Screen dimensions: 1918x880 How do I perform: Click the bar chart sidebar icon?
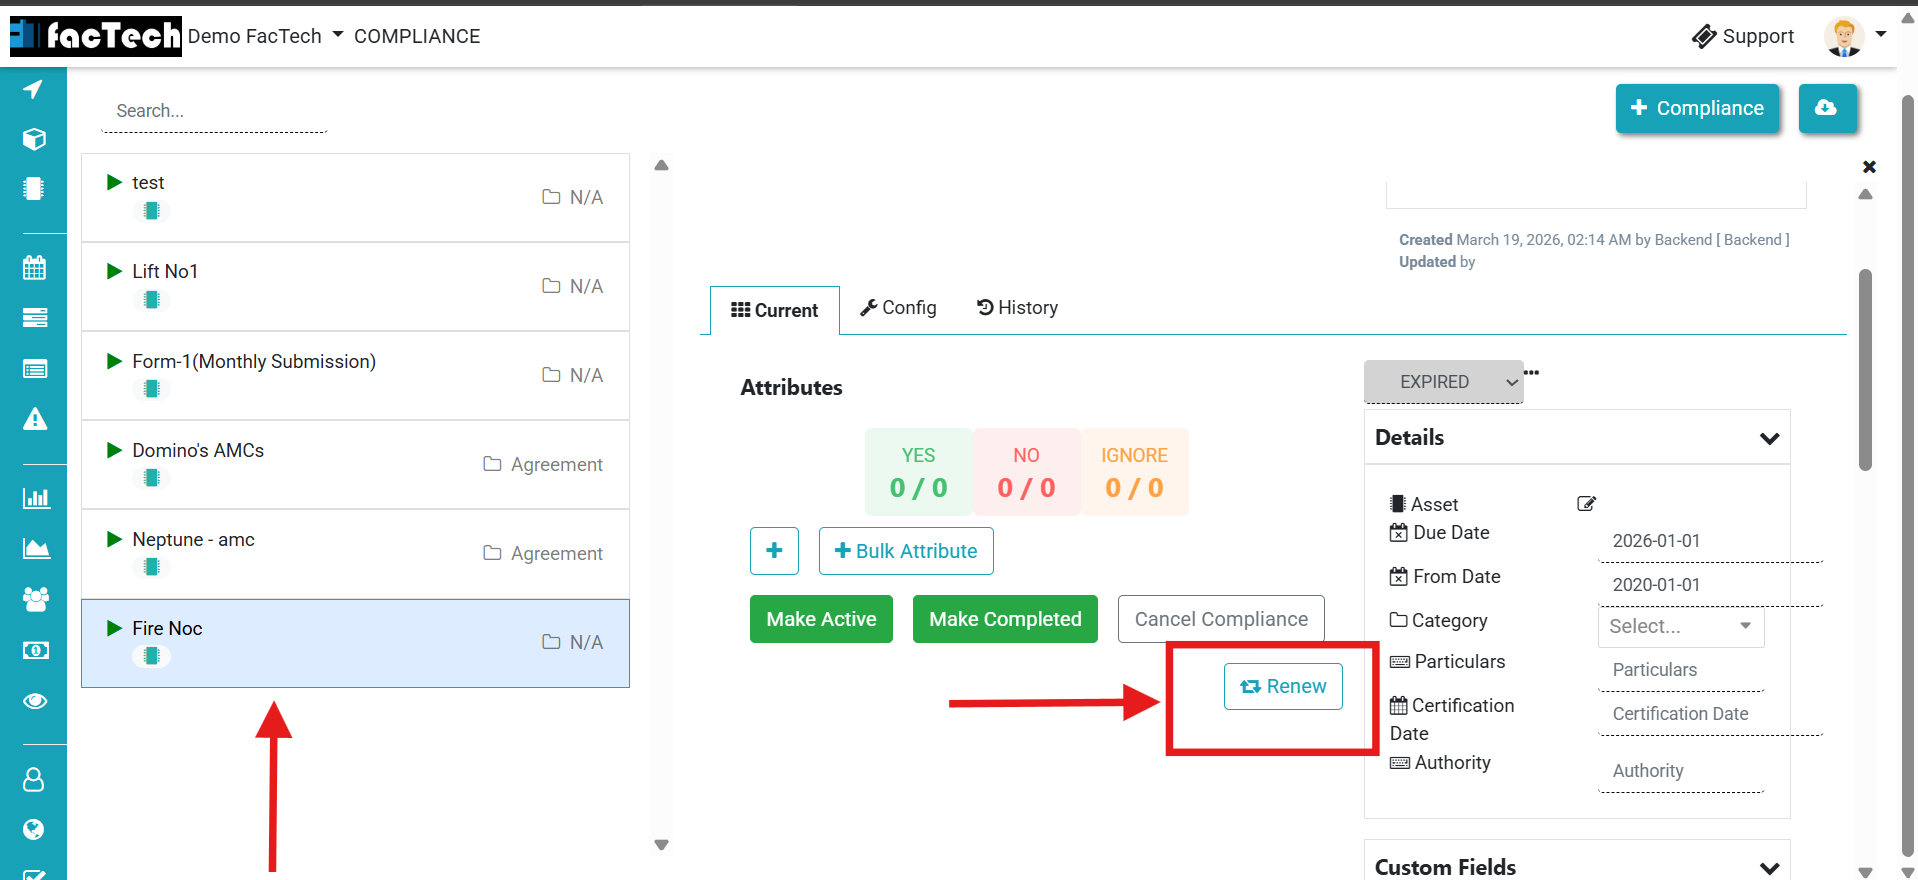(x=35, y=497)
